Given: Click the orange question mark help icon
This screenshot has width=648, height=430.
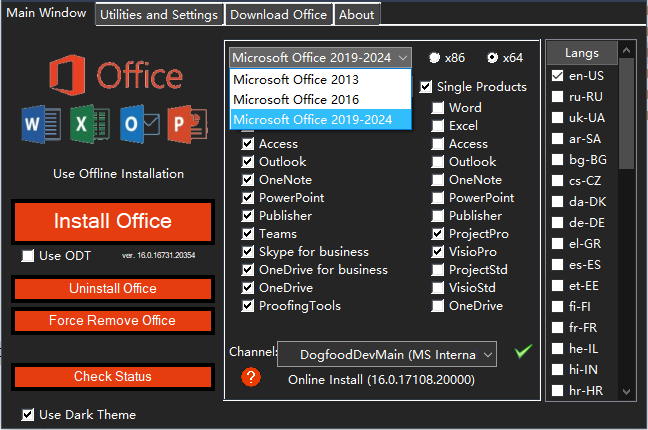Looking at the screenshot, I should point(252,377).
